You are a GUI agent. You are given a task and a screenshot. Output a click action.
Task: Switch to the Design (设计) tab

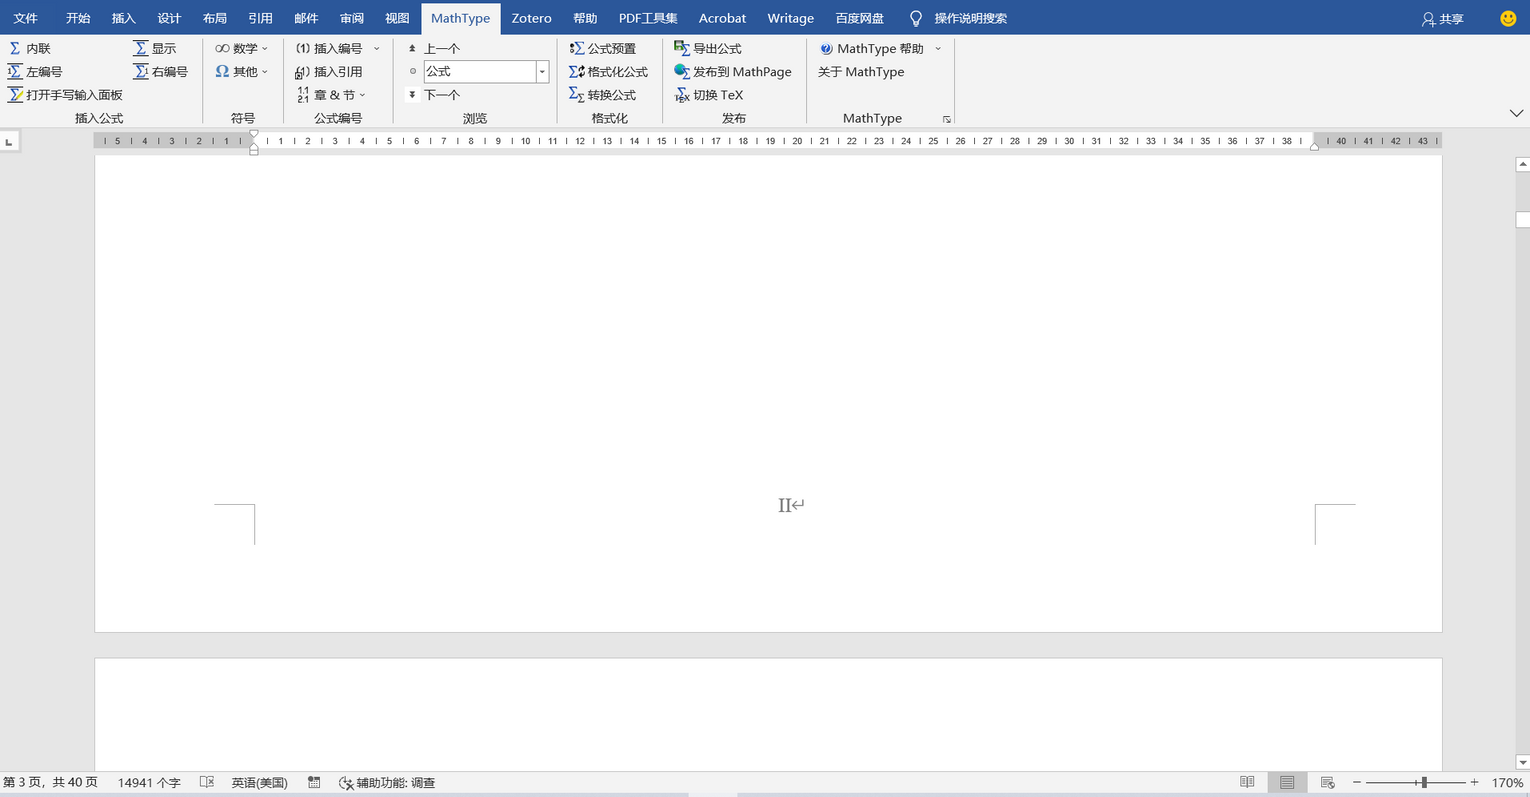(169, 18)
